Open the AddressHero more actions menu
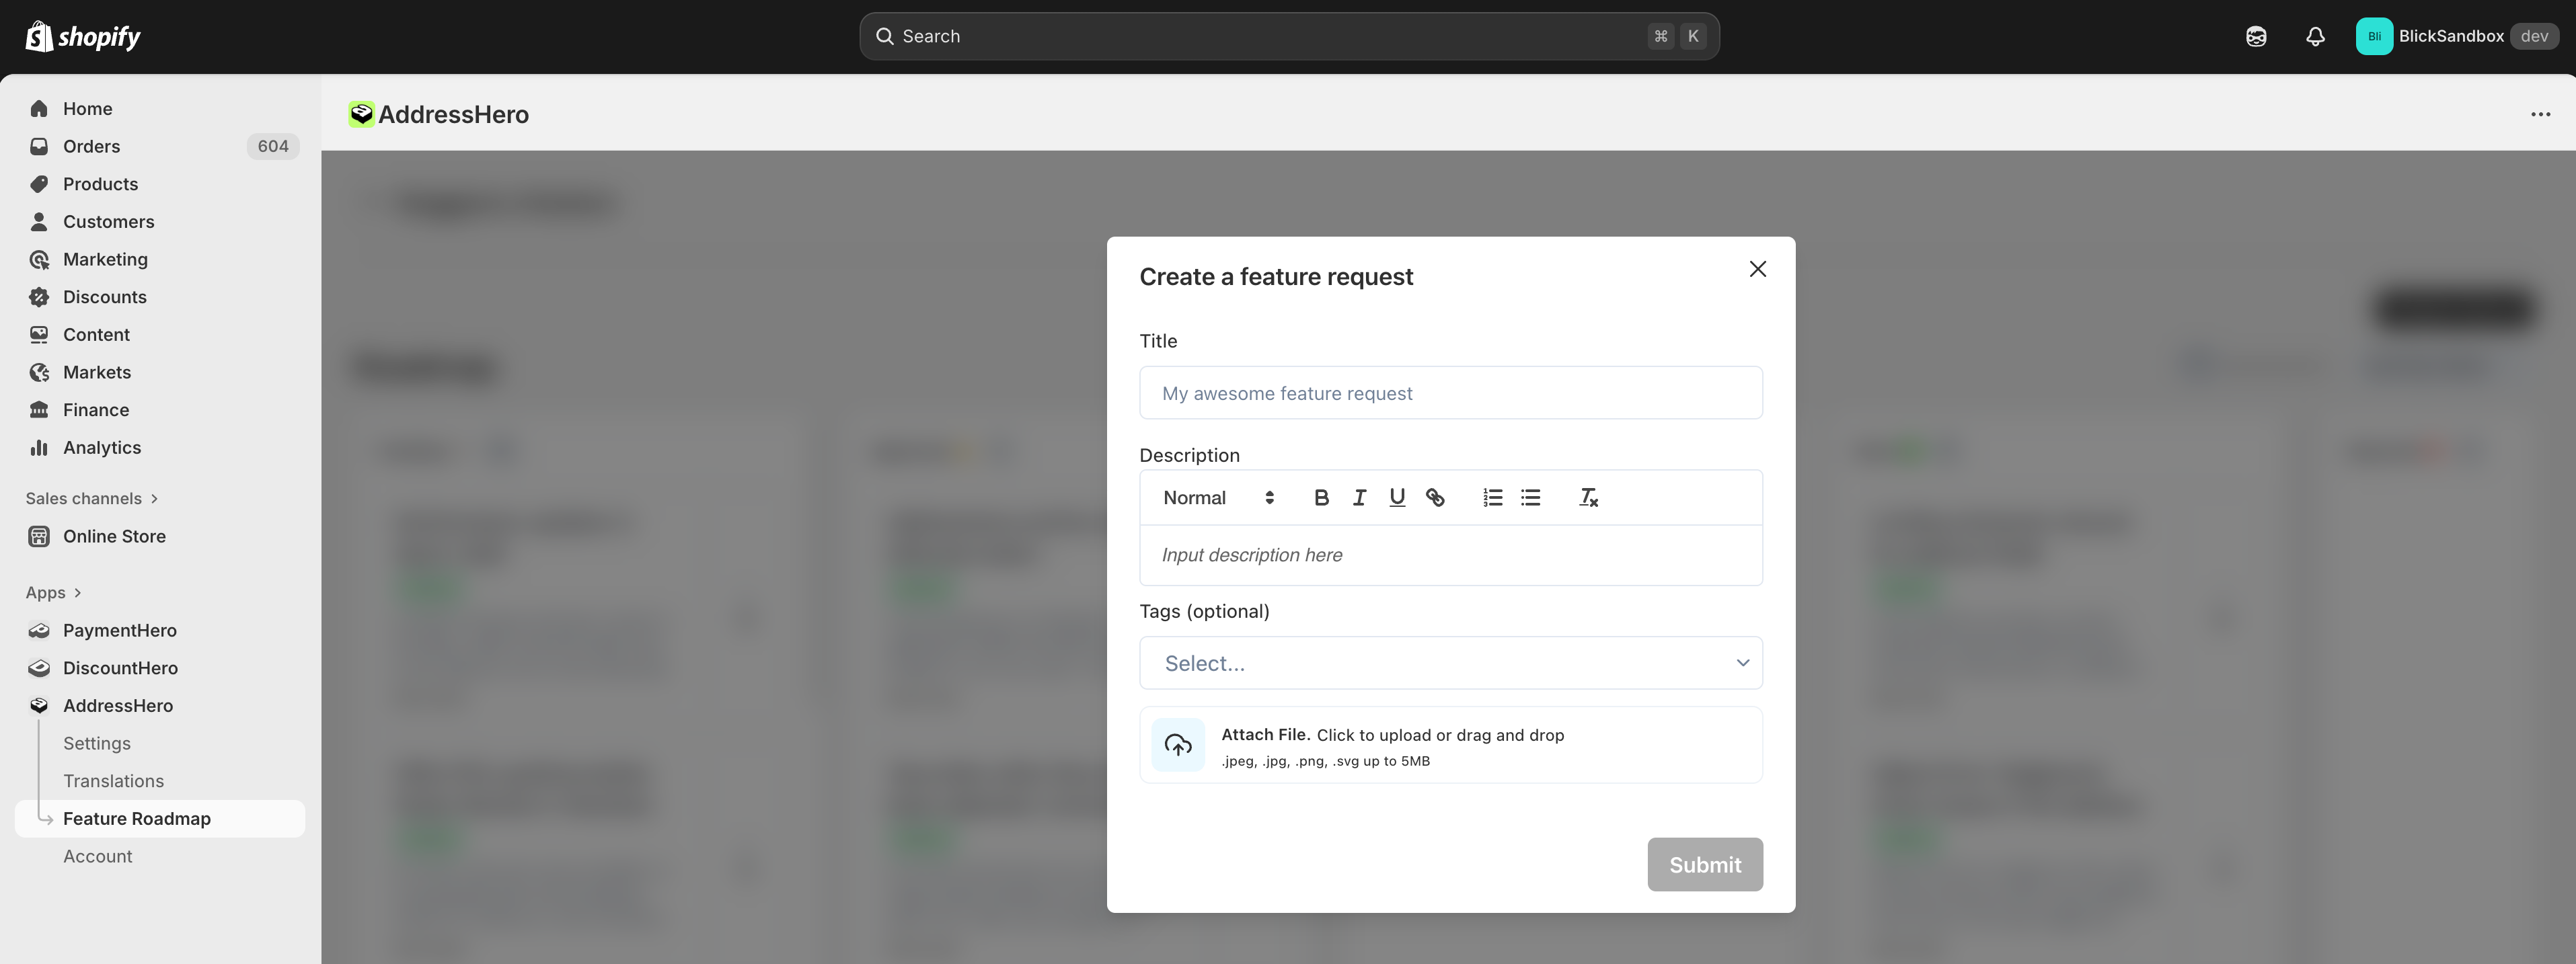Viewport: 2576px width, 964px height. 2540,114
